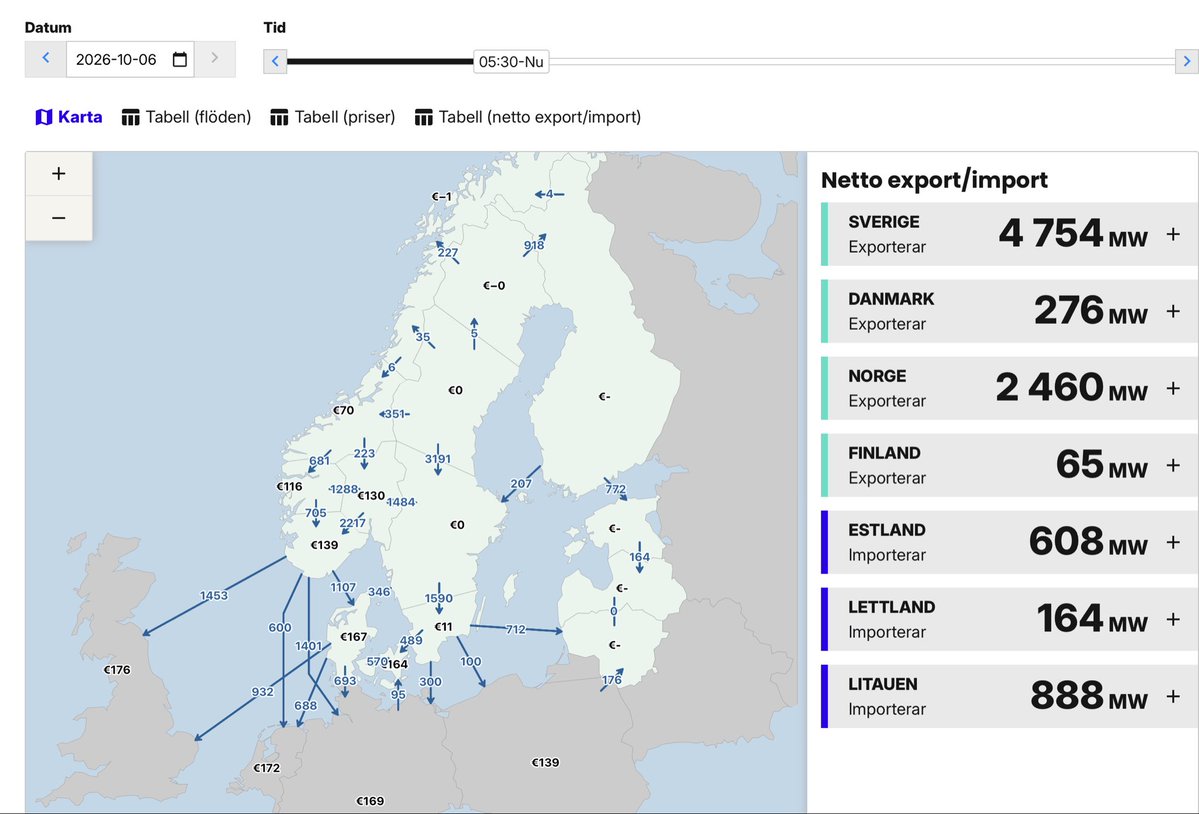
Task: Click the Karta map icon
Action: point(44,117)
